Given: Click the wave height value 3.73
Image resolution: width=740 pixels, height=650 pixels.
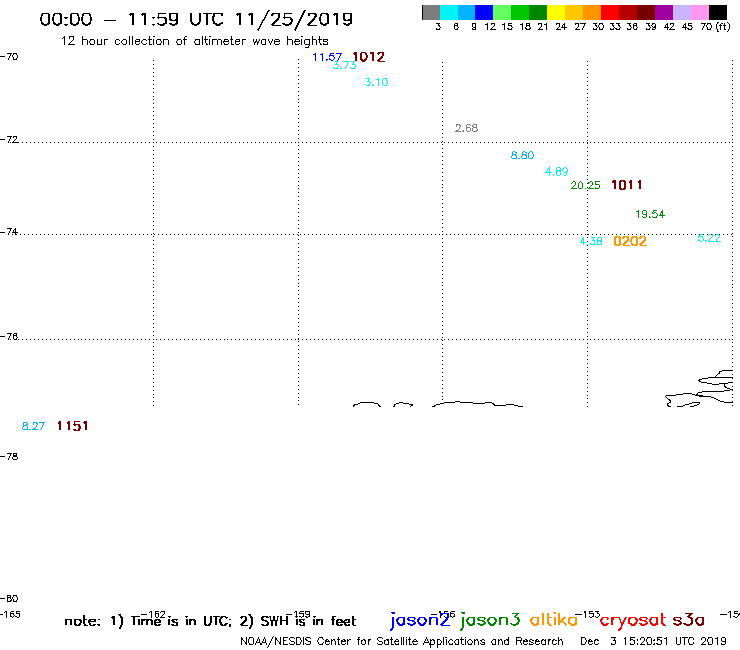Looking at the screenshot, I should 344,66.
